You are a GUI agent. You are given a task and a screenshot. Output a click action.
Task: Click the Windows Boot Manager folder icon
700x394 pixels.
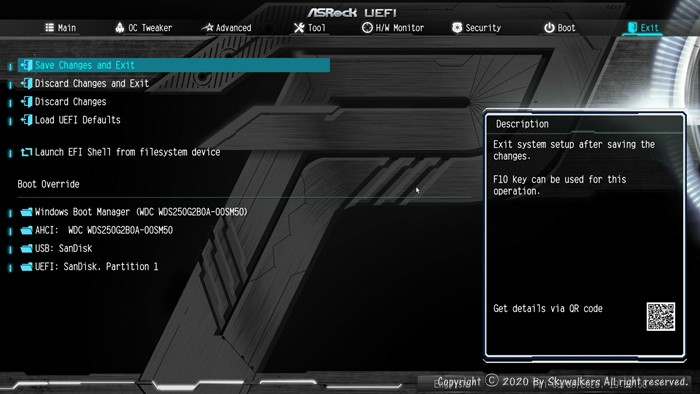point(26,212)
